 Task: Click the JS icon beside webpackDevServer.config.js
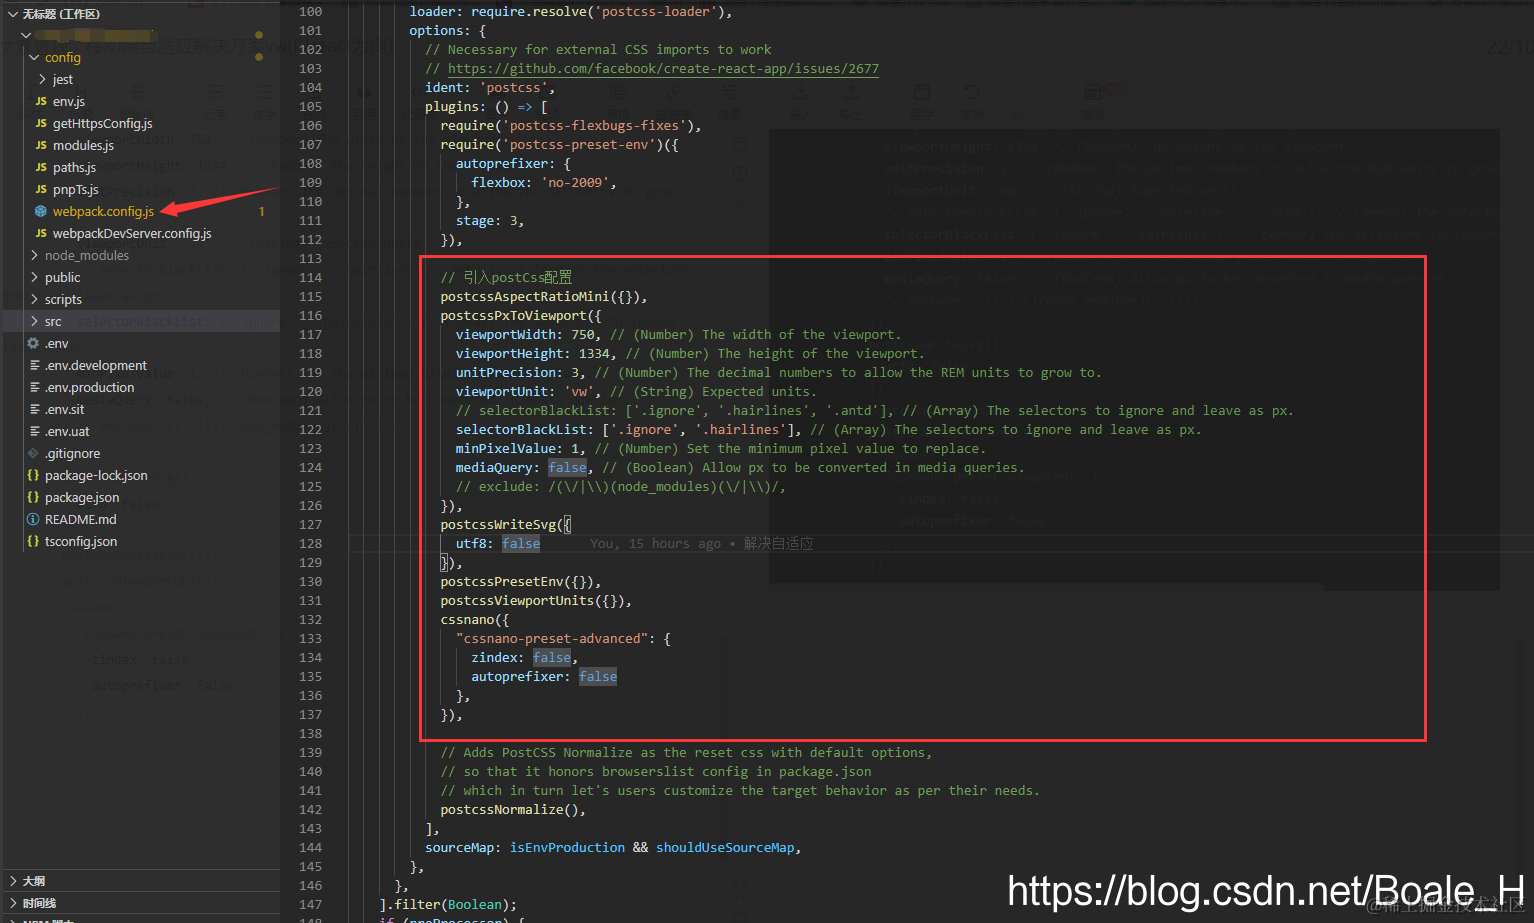41,233
